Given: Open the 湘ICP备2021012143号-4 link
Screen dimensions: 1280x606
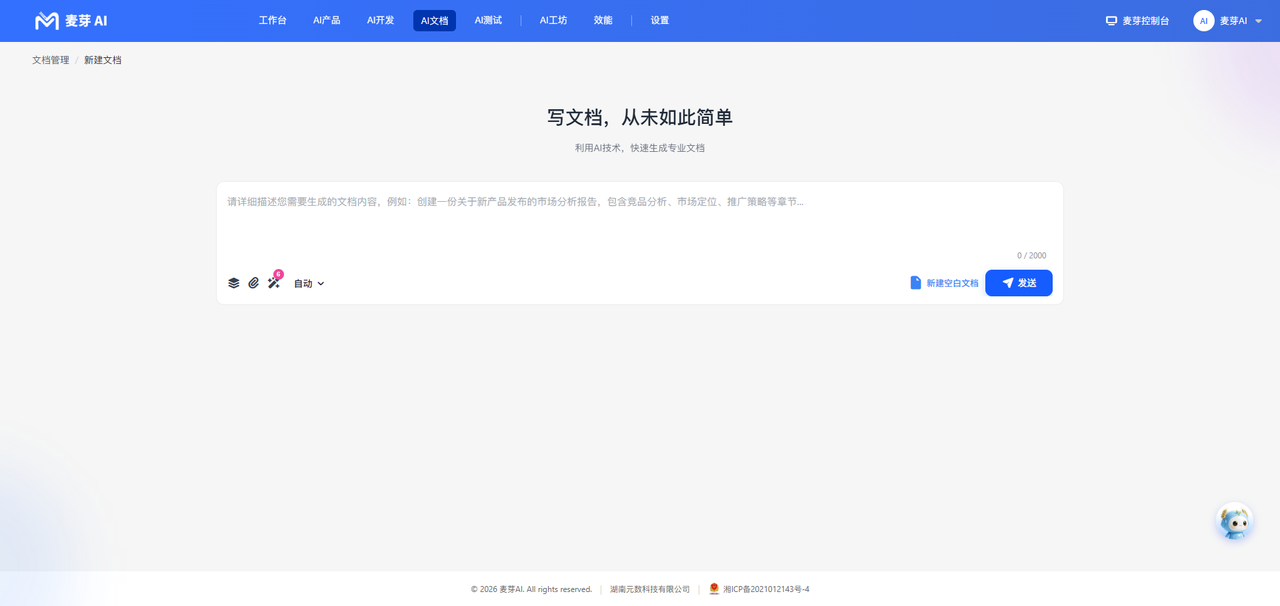Looking at the screenshot, I should [765, 589].
